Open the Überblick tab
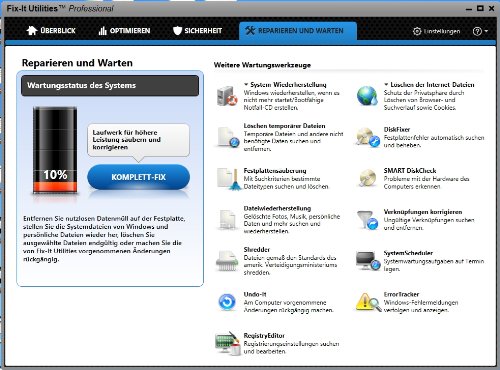The image size is (500, 370). pos(51,31)
